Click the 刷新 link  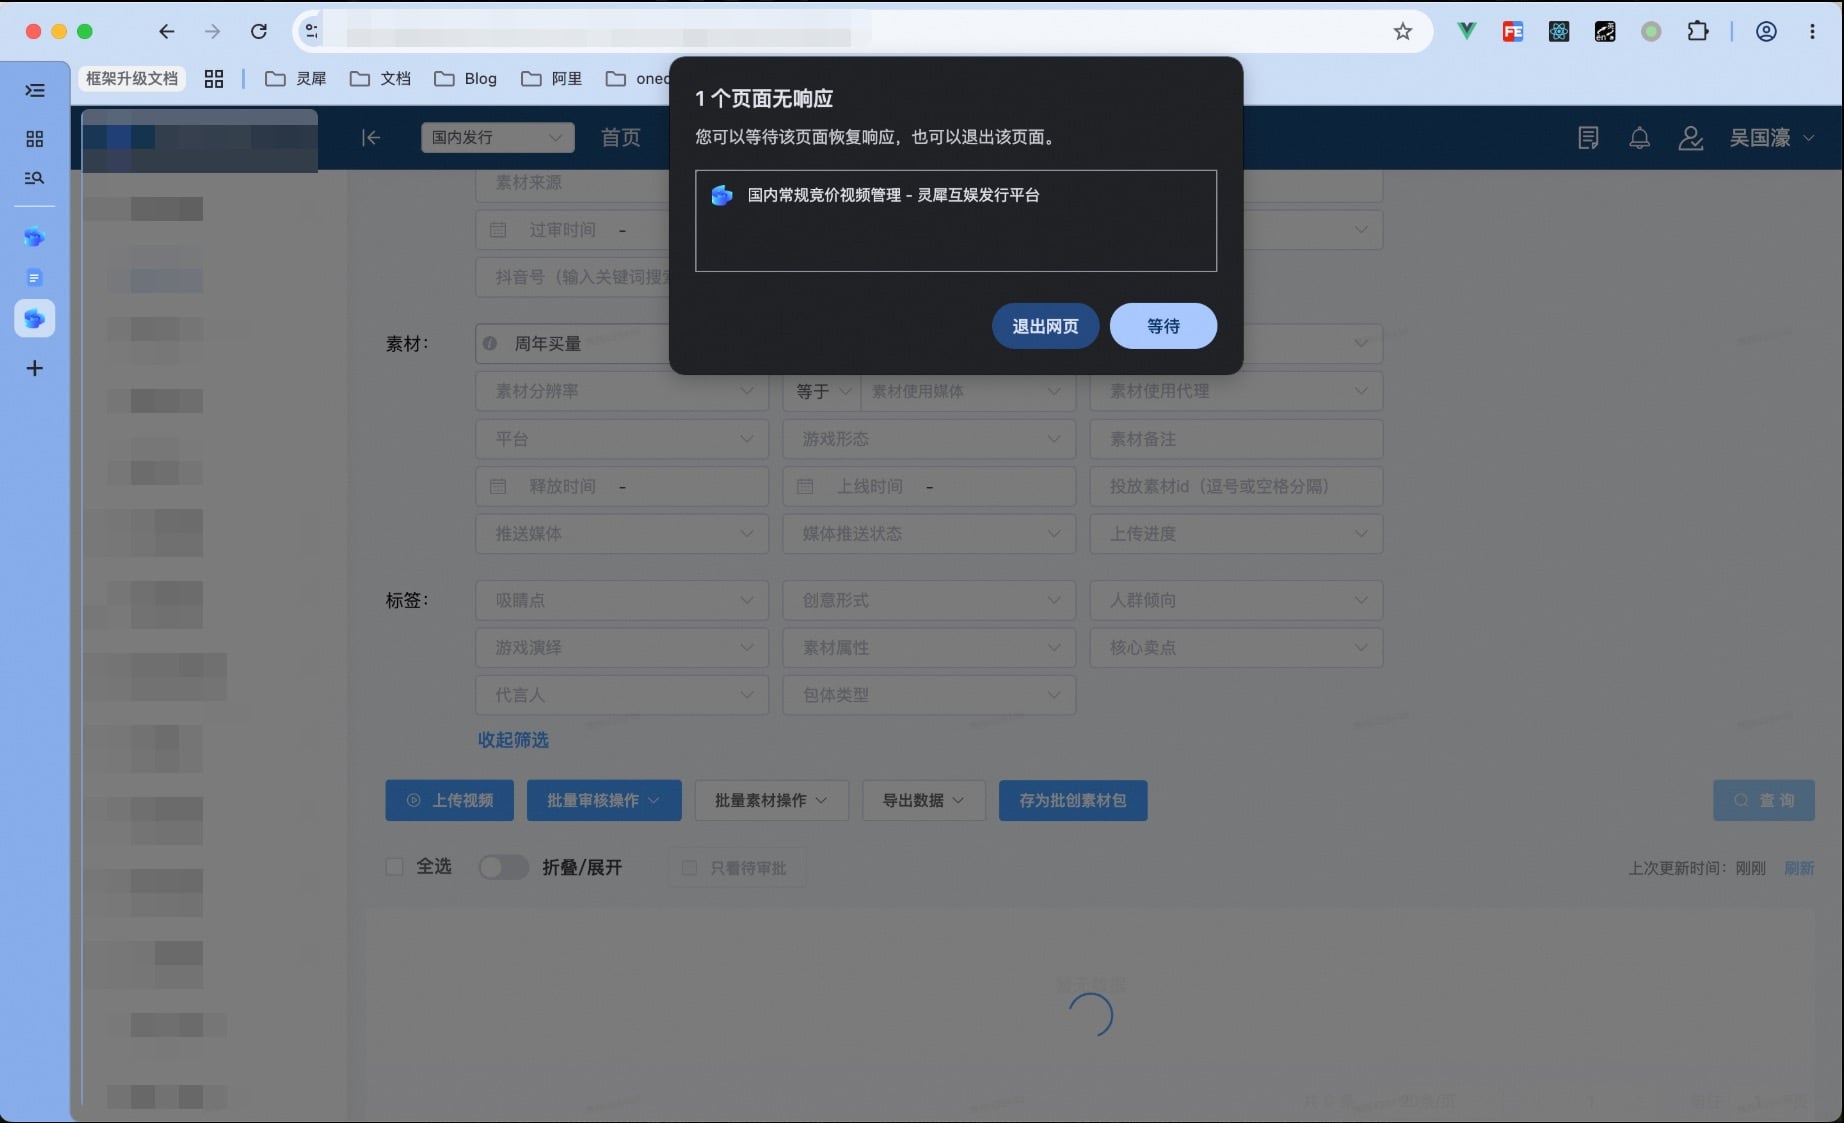1799,868
